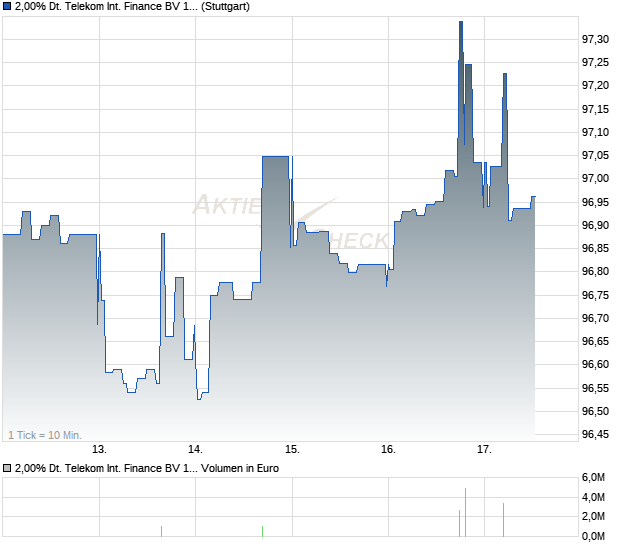Click the volume axis label '4,0M'

pos(593,497)
